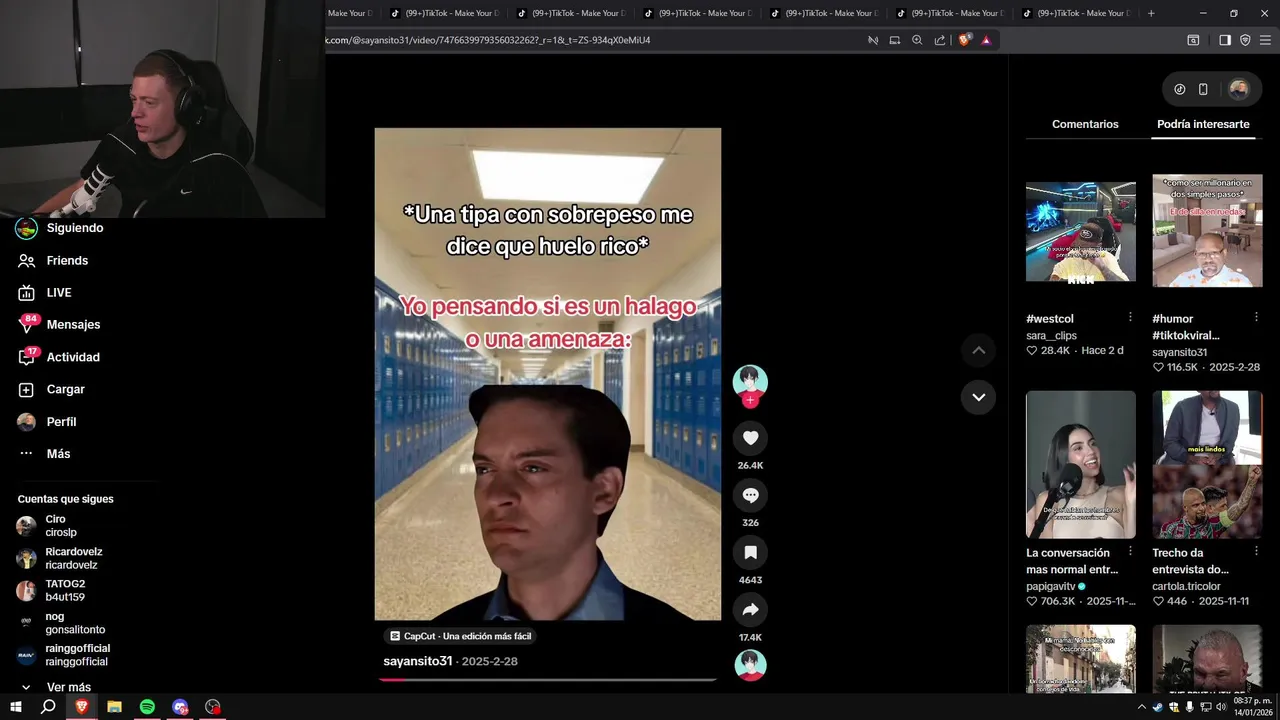Click the TikTok coin icon in top-right pill
The width and height of the screenshot is (1280, 720).
point(1180,89)
